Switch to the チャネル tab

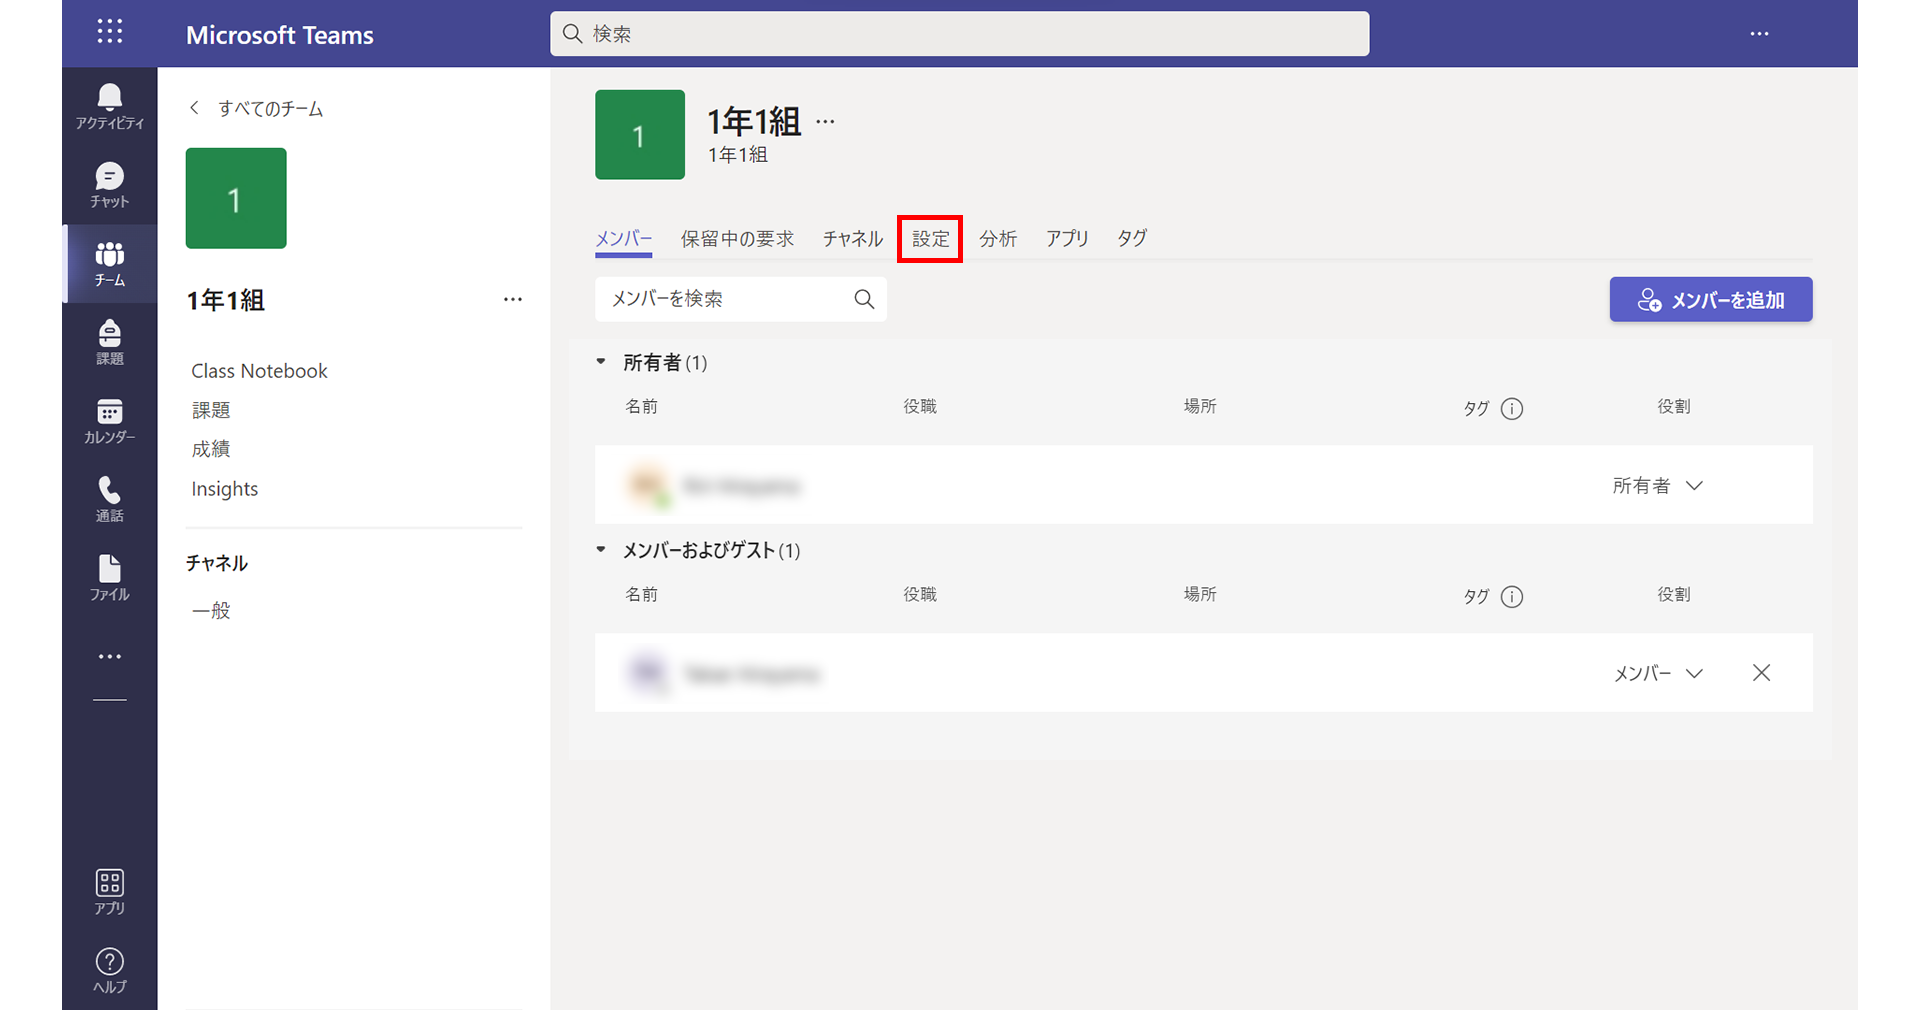coord(853,238)
